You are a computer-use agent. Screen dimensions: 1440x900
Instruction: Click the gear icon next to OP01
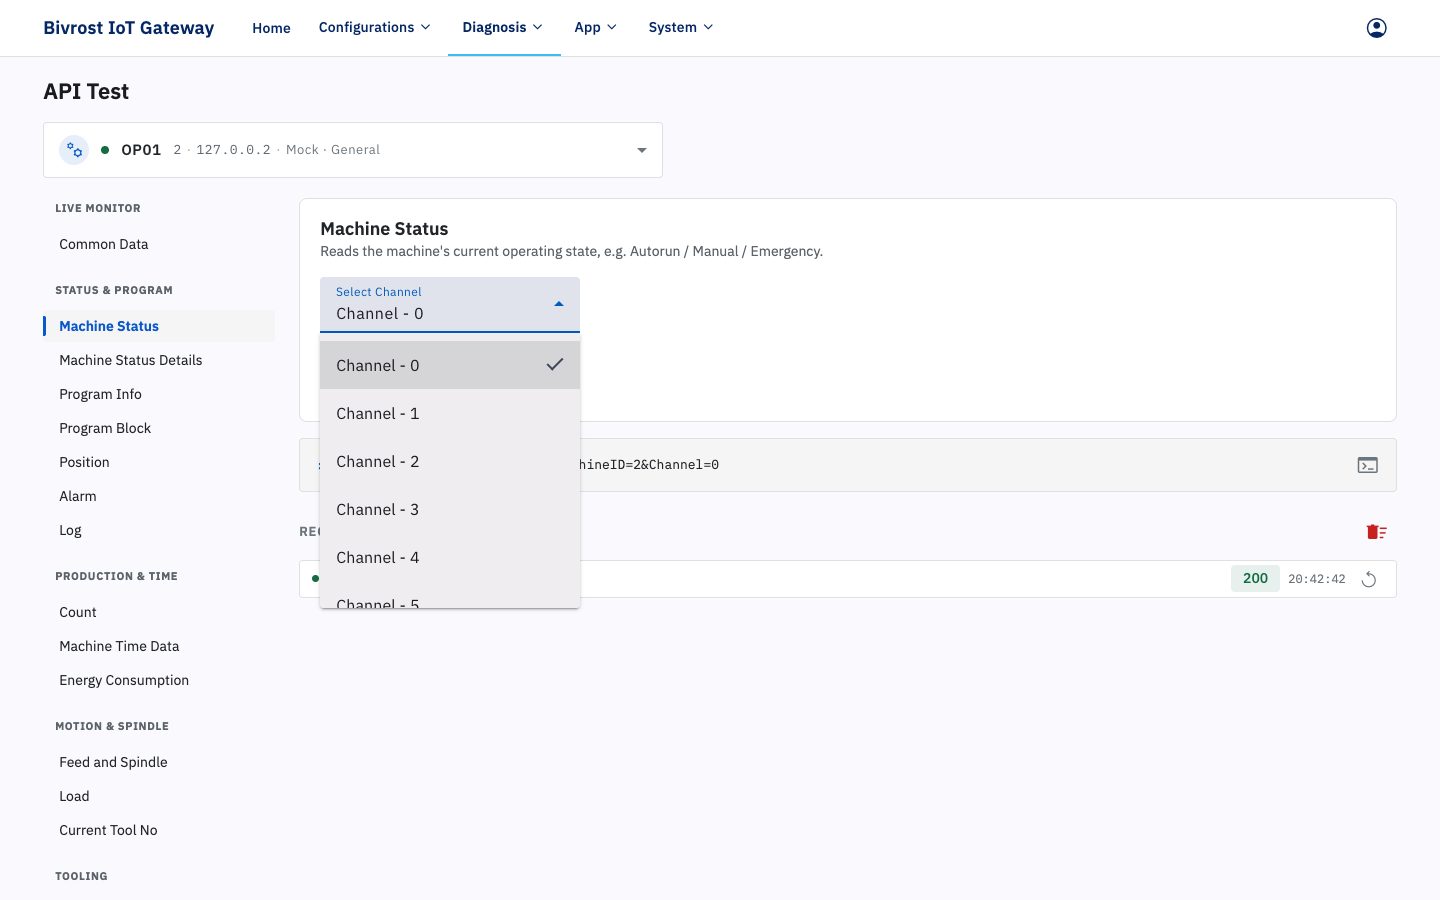coord(74,150)
